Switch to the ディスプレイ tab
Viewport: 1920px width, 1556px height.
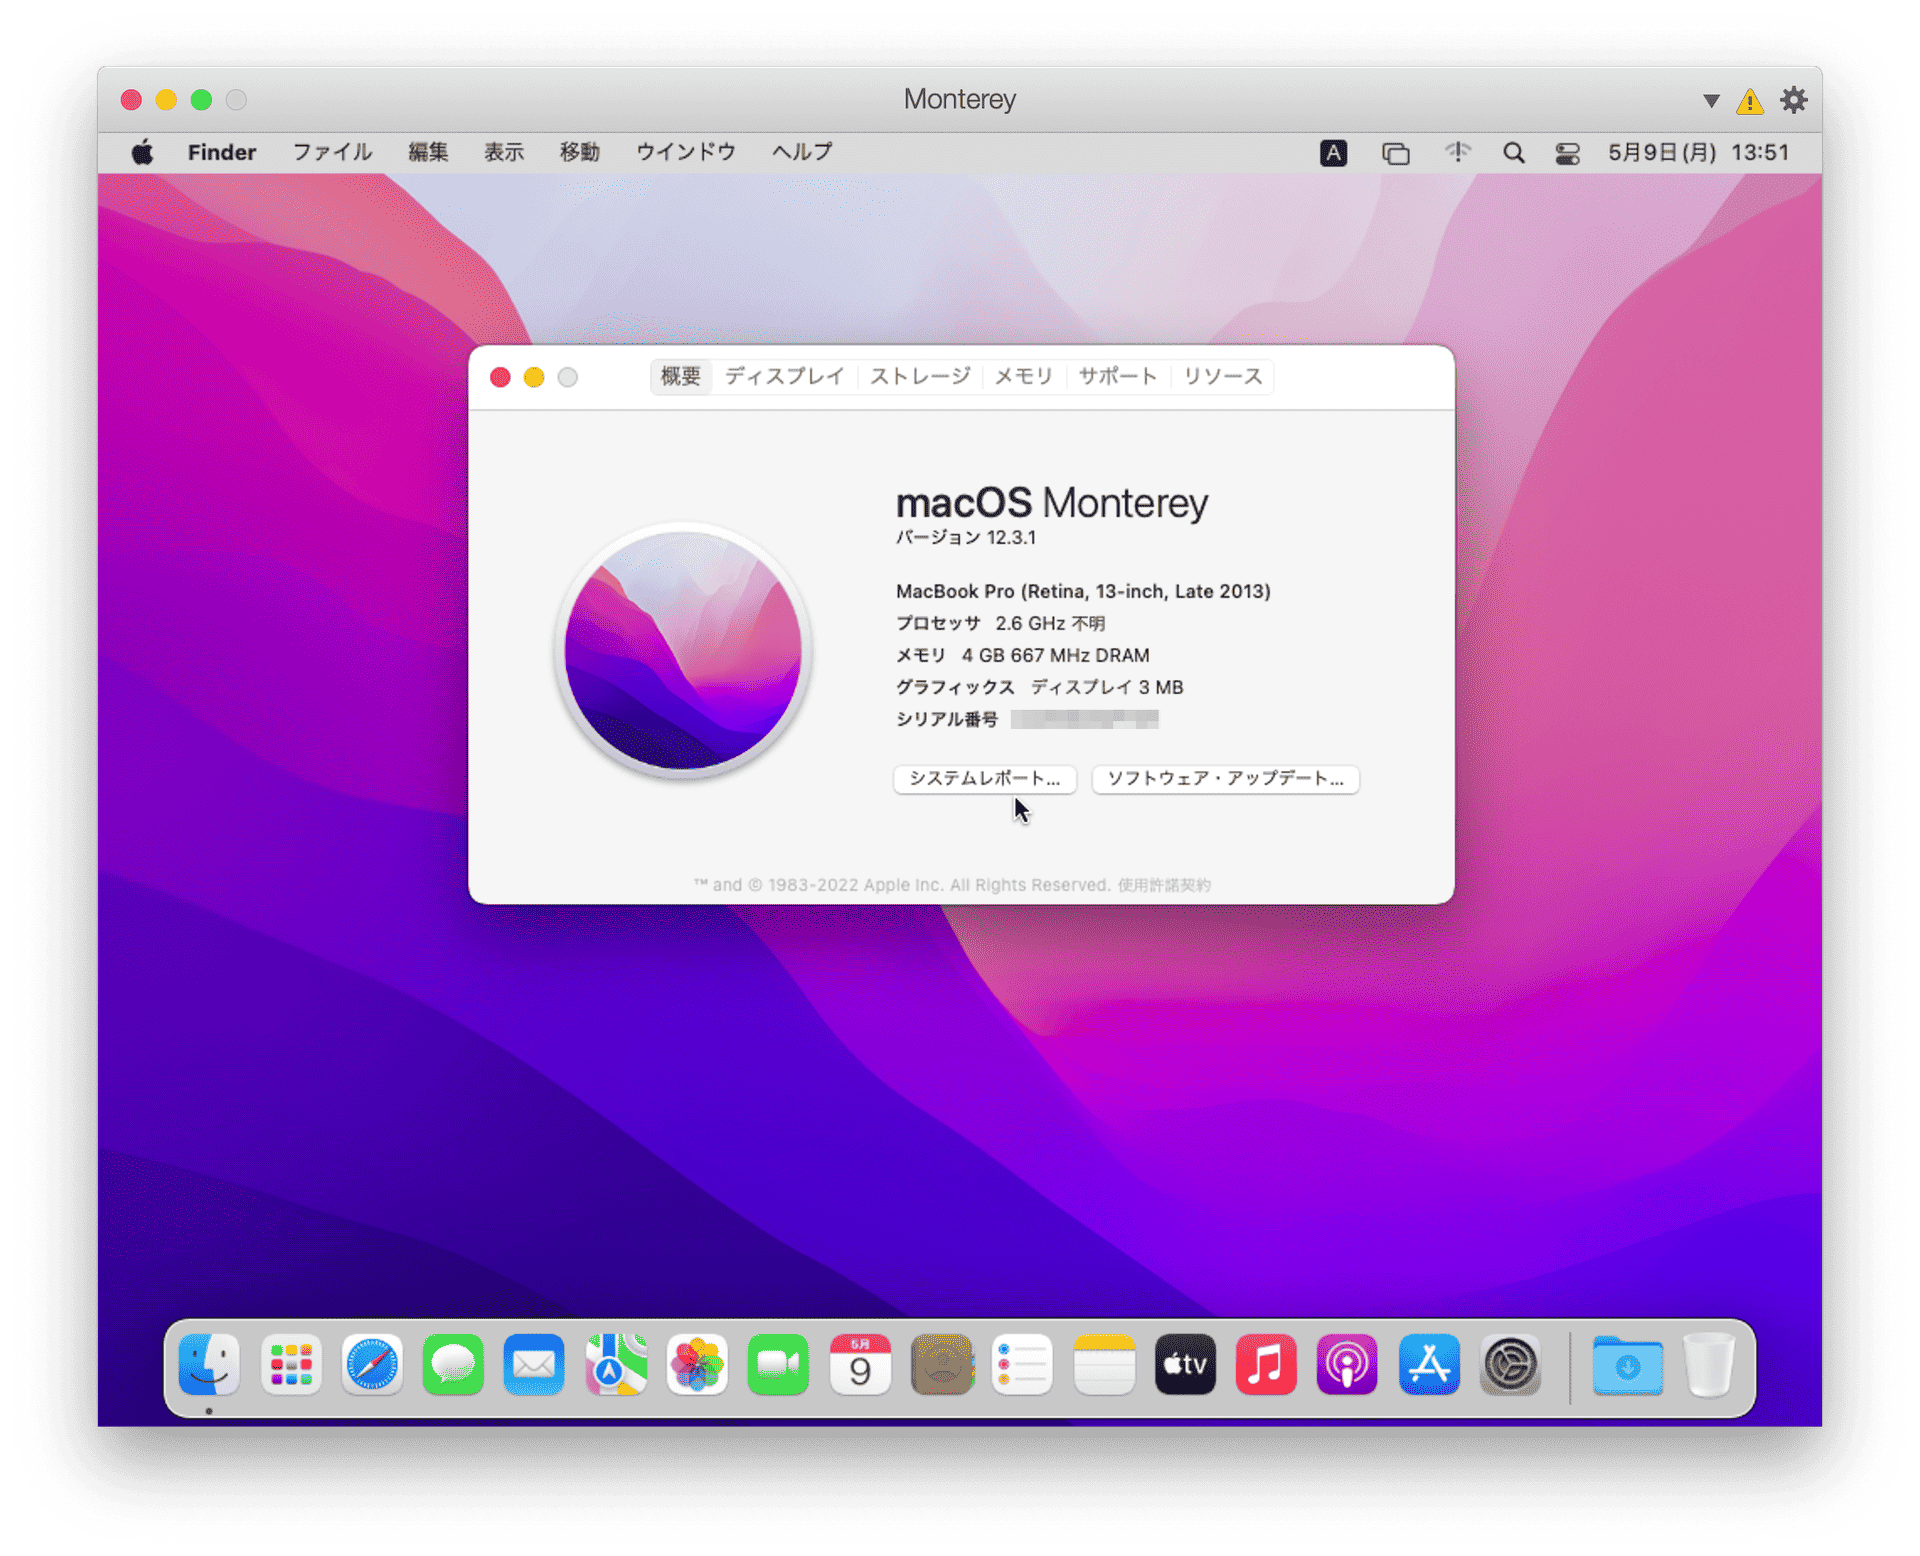tap(785, 376)
